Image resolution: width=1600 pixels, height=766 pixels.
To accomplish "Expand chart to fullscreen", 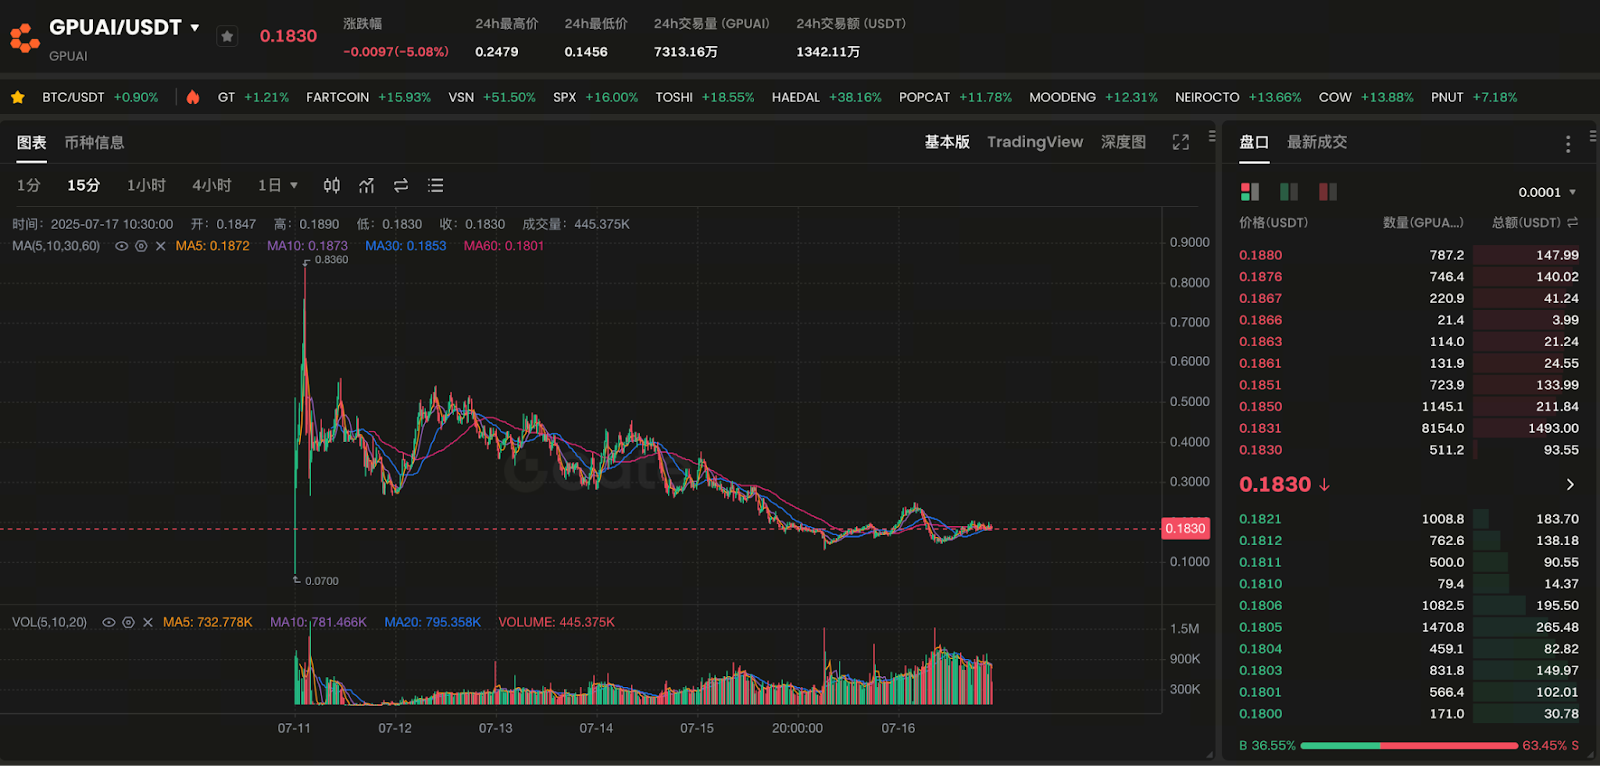I will coord(1181,142).
